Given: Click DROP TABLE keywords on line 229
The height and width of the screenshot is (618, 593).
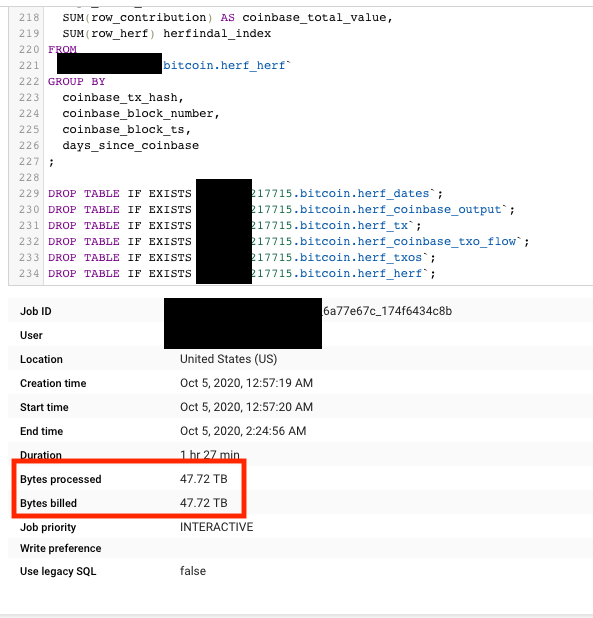Looking at the screenshot, I should click(84, 194).
